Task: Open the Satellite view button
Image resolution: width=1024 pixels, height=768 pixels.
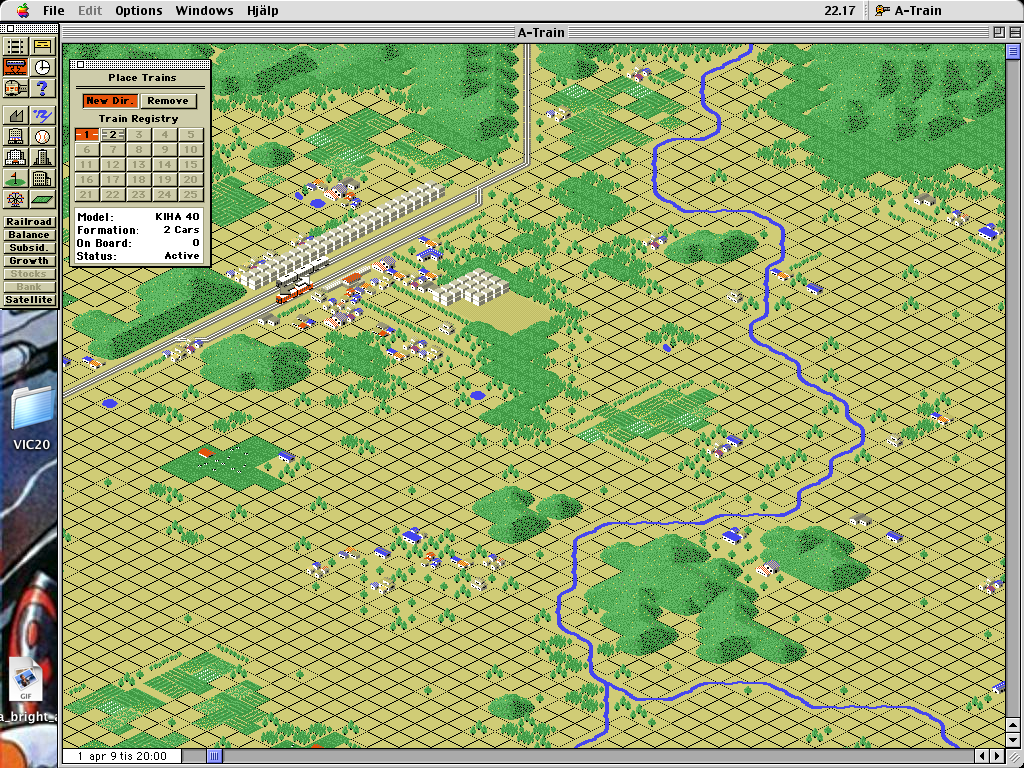Action: [x=28, y=300]
